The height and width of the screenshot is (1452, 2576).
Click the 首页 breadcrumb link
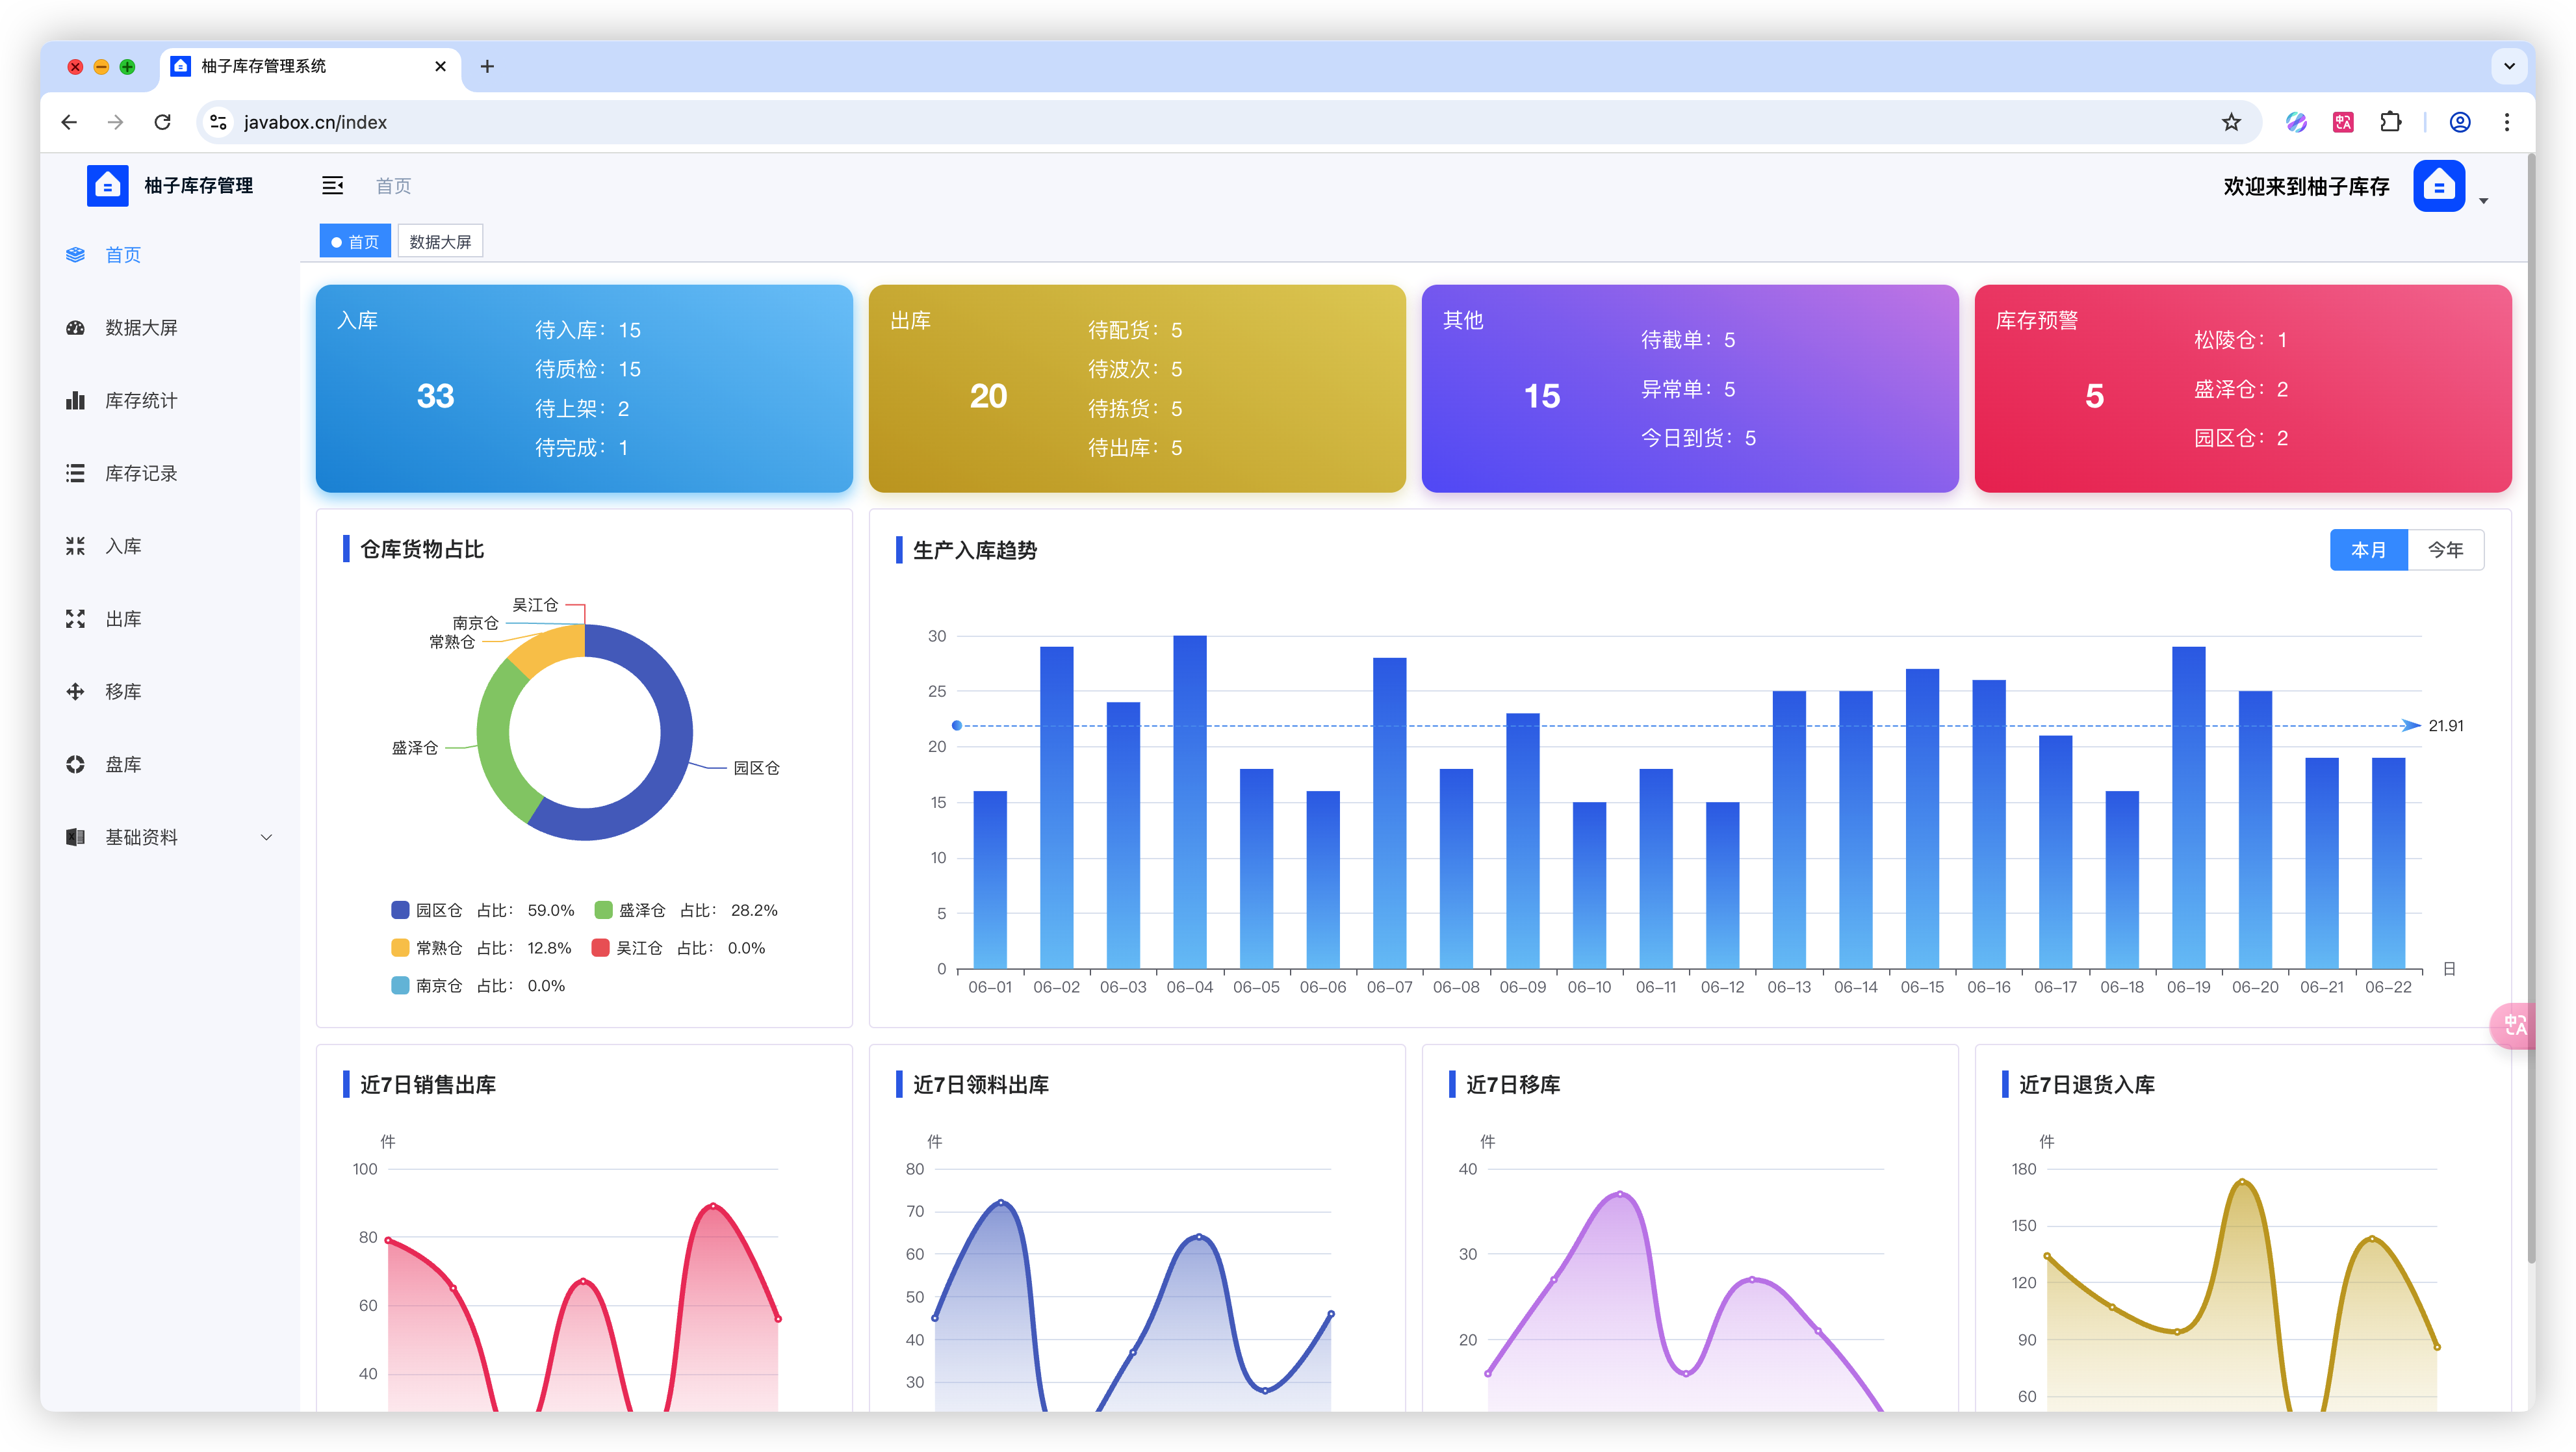(393, 186)
